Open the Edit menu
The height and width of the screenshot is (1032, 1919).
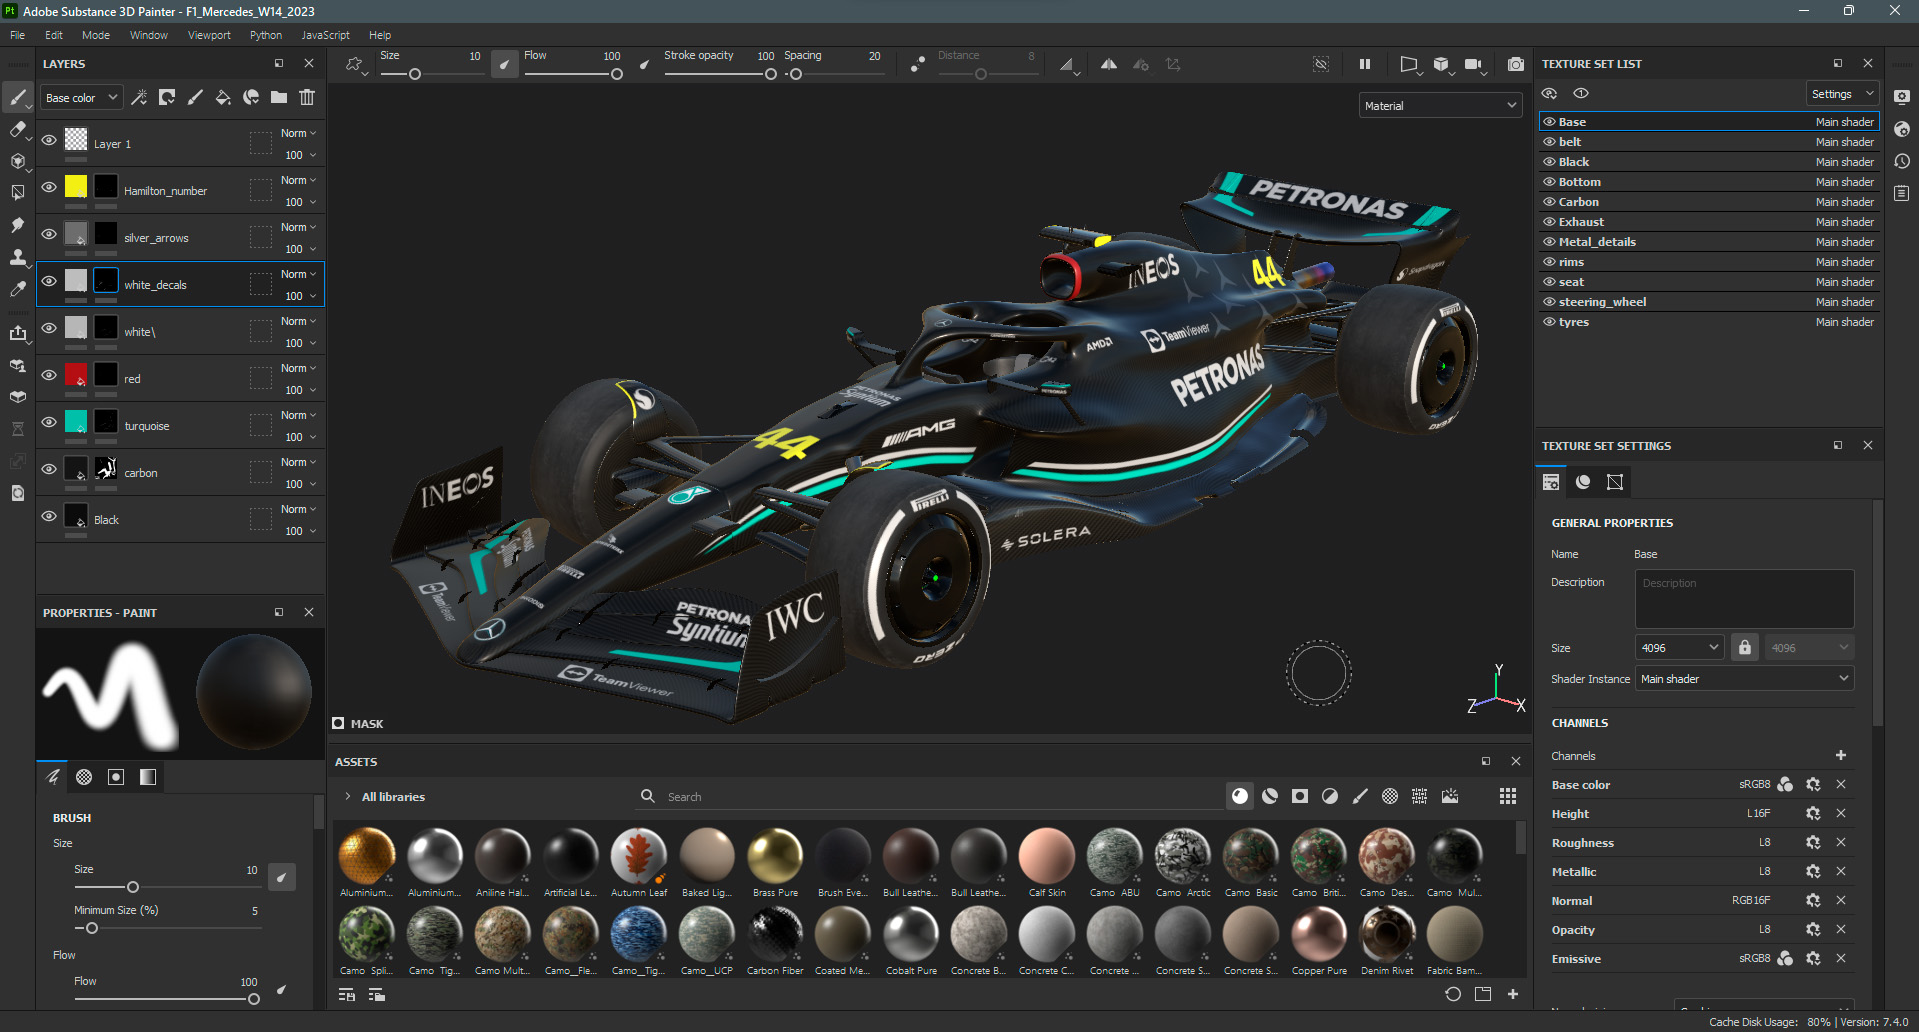click(x=54, y=35)
